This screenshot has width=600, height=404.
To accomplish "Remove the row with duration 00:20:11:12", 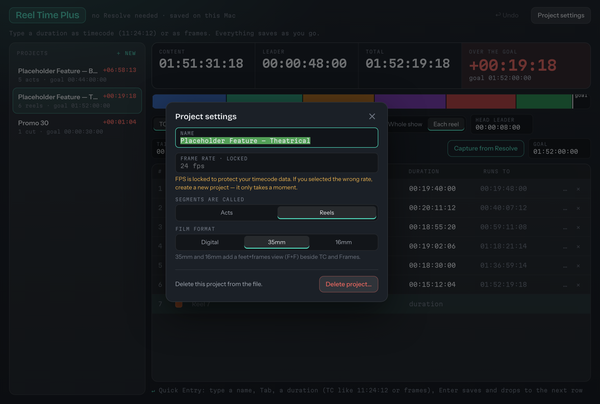I will [578, 208].
